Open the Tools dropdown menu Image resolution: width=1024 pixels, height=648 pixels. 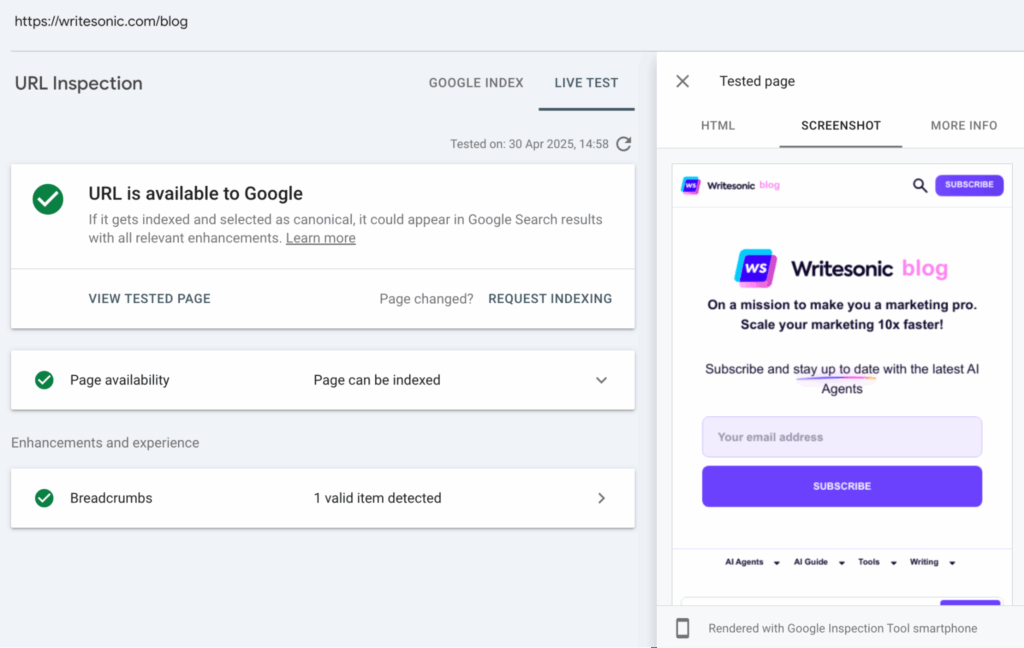(877, 562)
